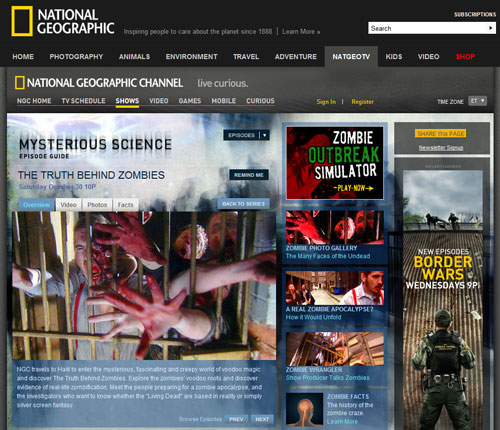Image resolution: width=500 pixels, height=430 pixels.
Task: Select the NatGeoTV tab
Action: coord(351,57)
